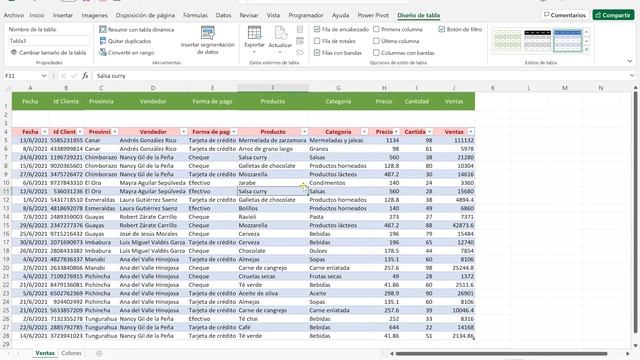Select the blue banded table style thumbnail
This screenshot has width=640, height=360.
tap(568, 41)
